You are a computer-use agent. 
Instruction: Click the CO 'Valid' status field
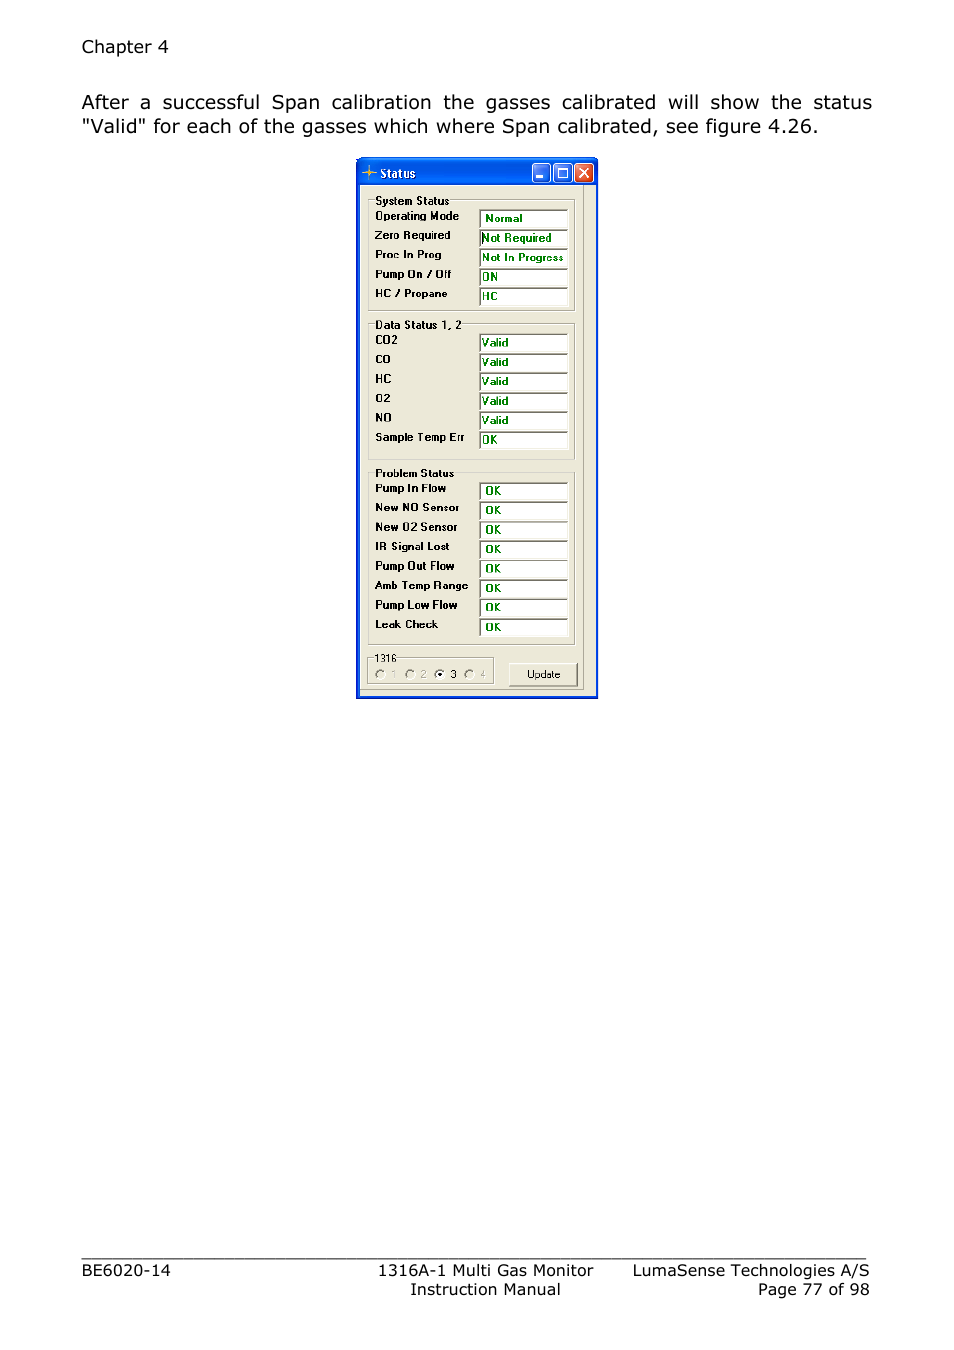click(524, 362)
